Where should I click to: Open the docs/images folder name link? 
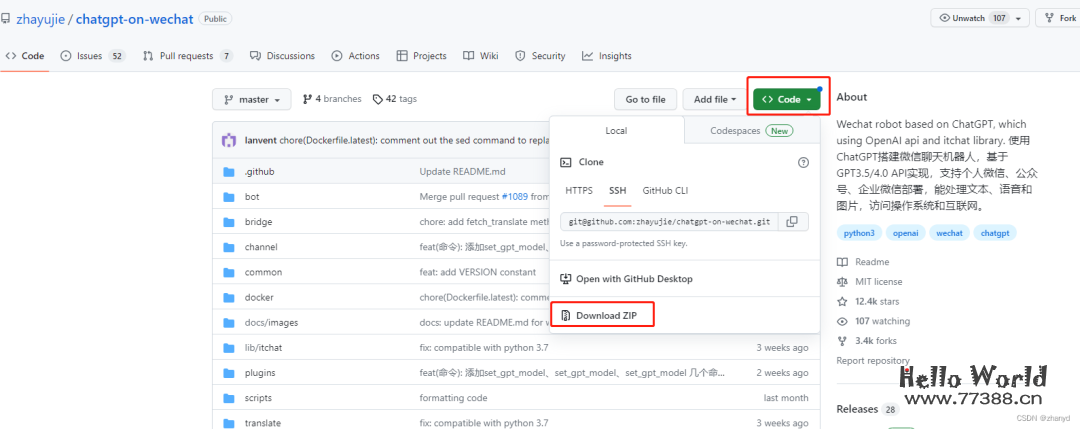coord(271,322)
